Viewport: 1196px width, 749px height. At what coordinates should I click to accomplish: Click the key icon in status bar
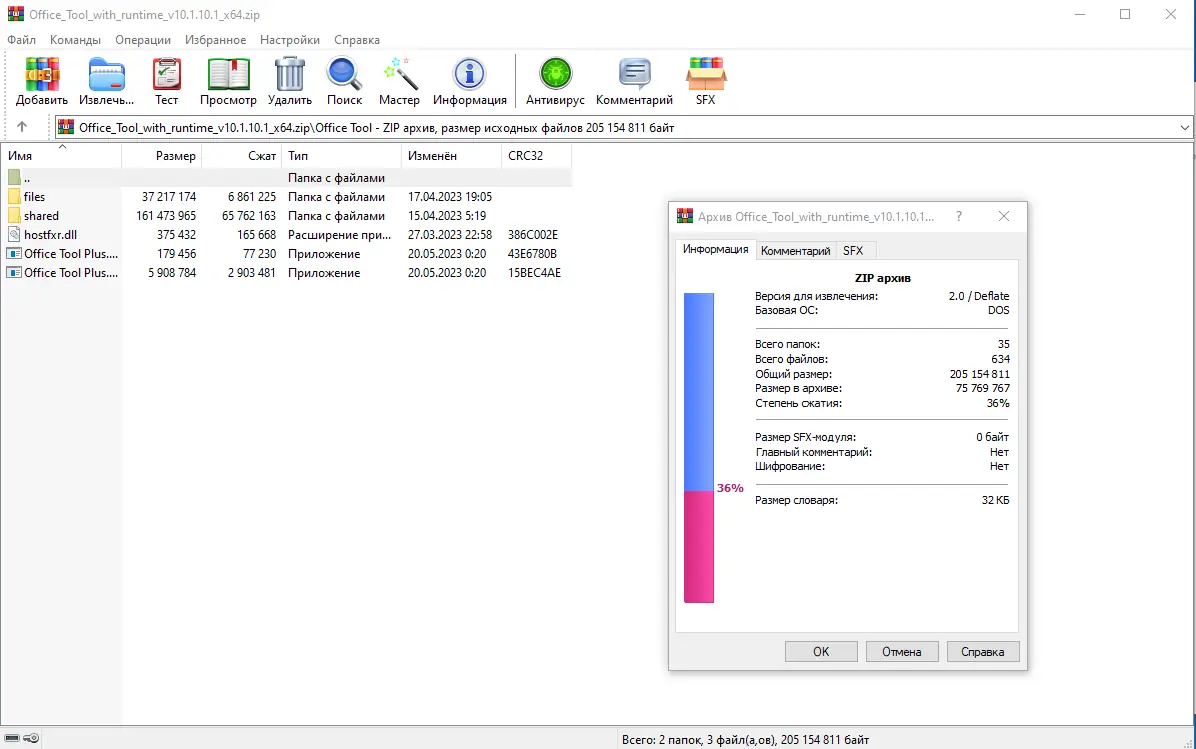pyautogui.click(x=31, y=738)
